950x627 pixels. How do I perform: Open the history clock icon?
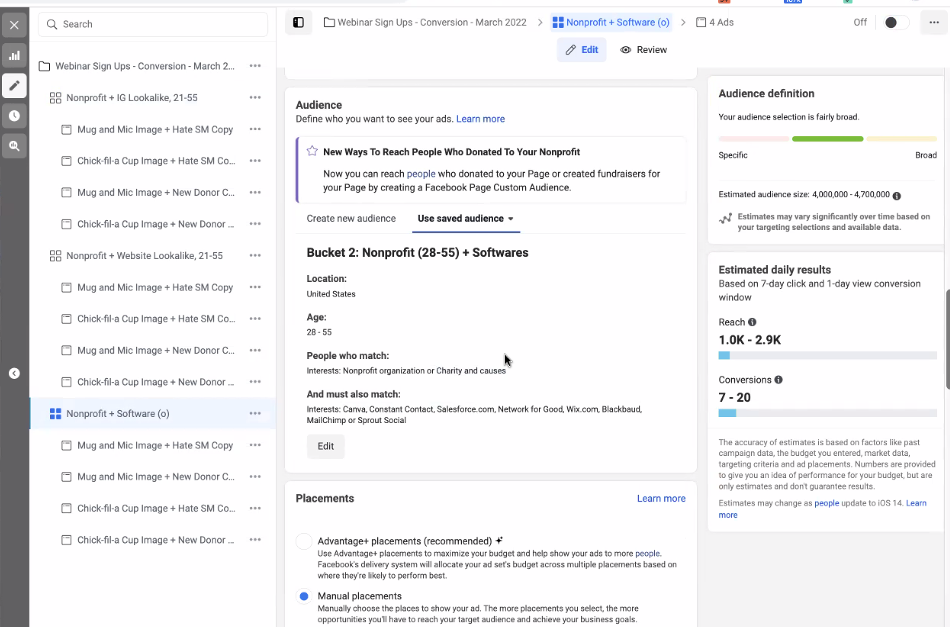point(14,116)
